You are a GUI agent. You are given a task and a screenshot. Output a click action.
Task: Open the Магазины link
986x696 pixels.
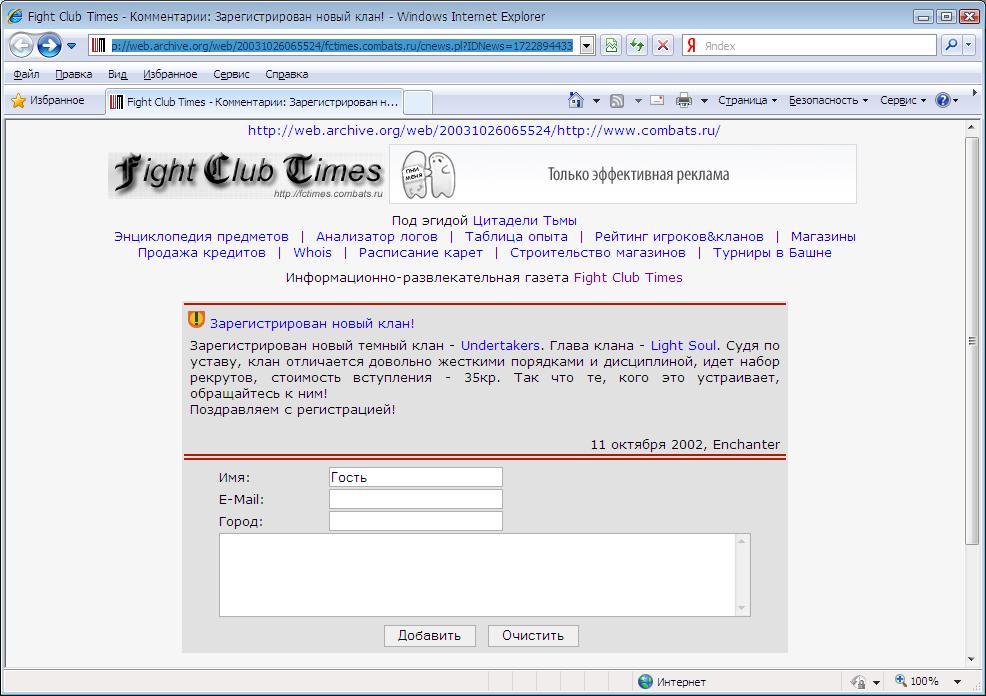(823, 237)
